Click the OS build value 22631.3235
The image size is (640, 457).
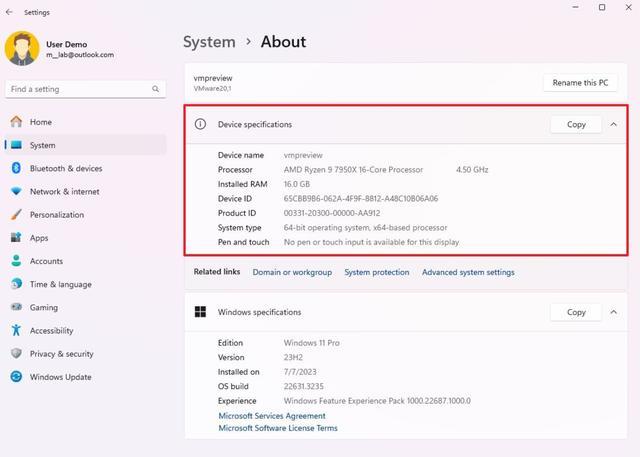[x=303, y=386]
